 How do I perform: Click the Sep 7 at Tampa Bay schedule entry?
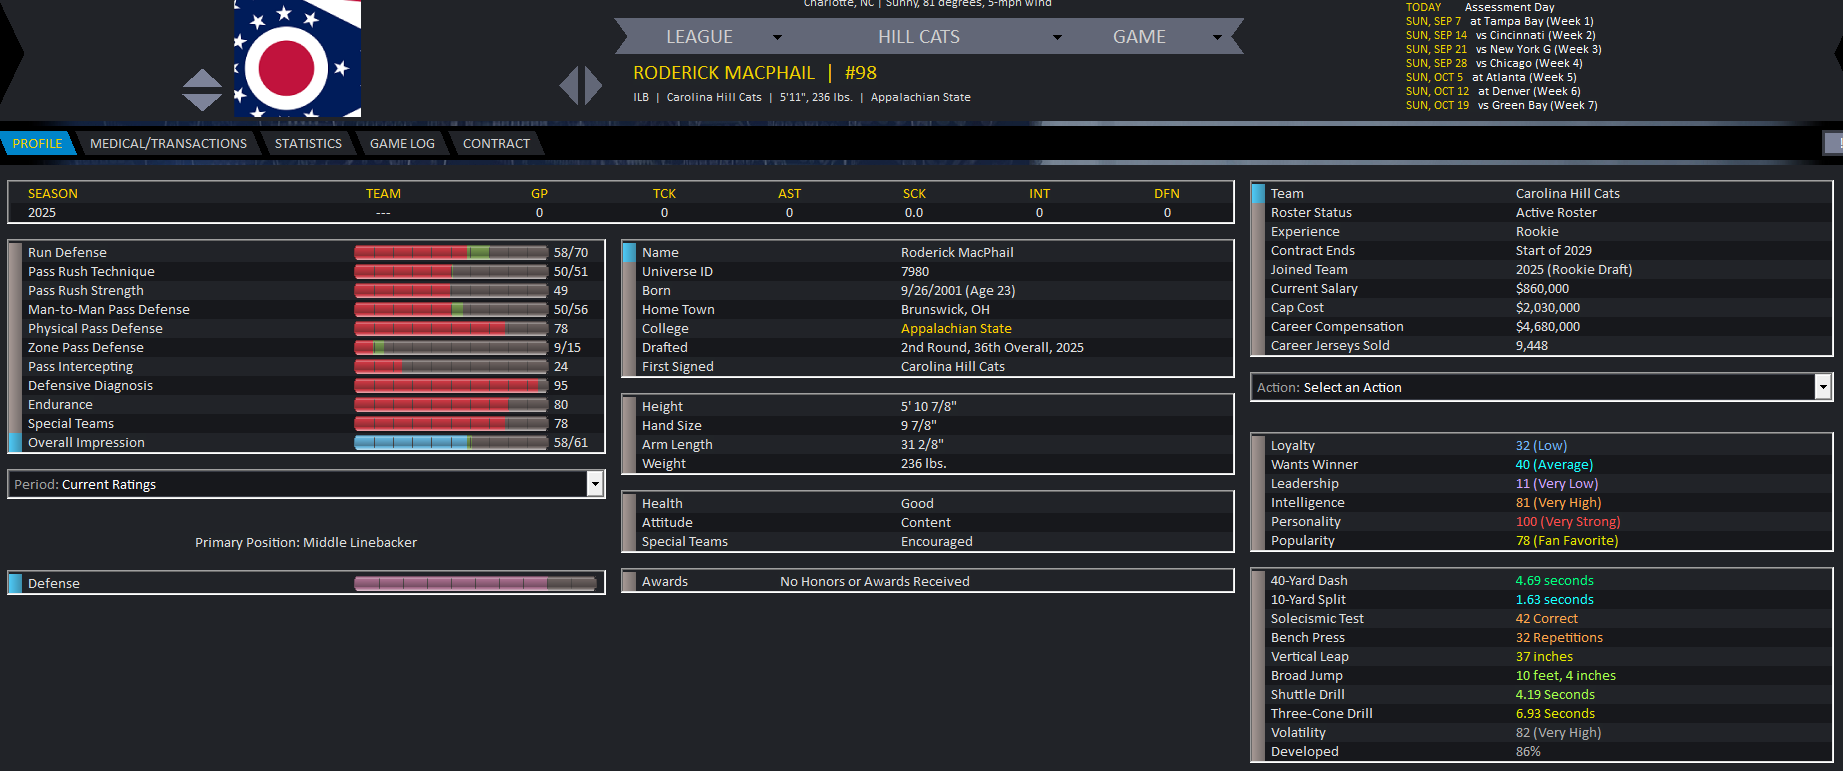pyautogui.click(x=1499, y=21)
